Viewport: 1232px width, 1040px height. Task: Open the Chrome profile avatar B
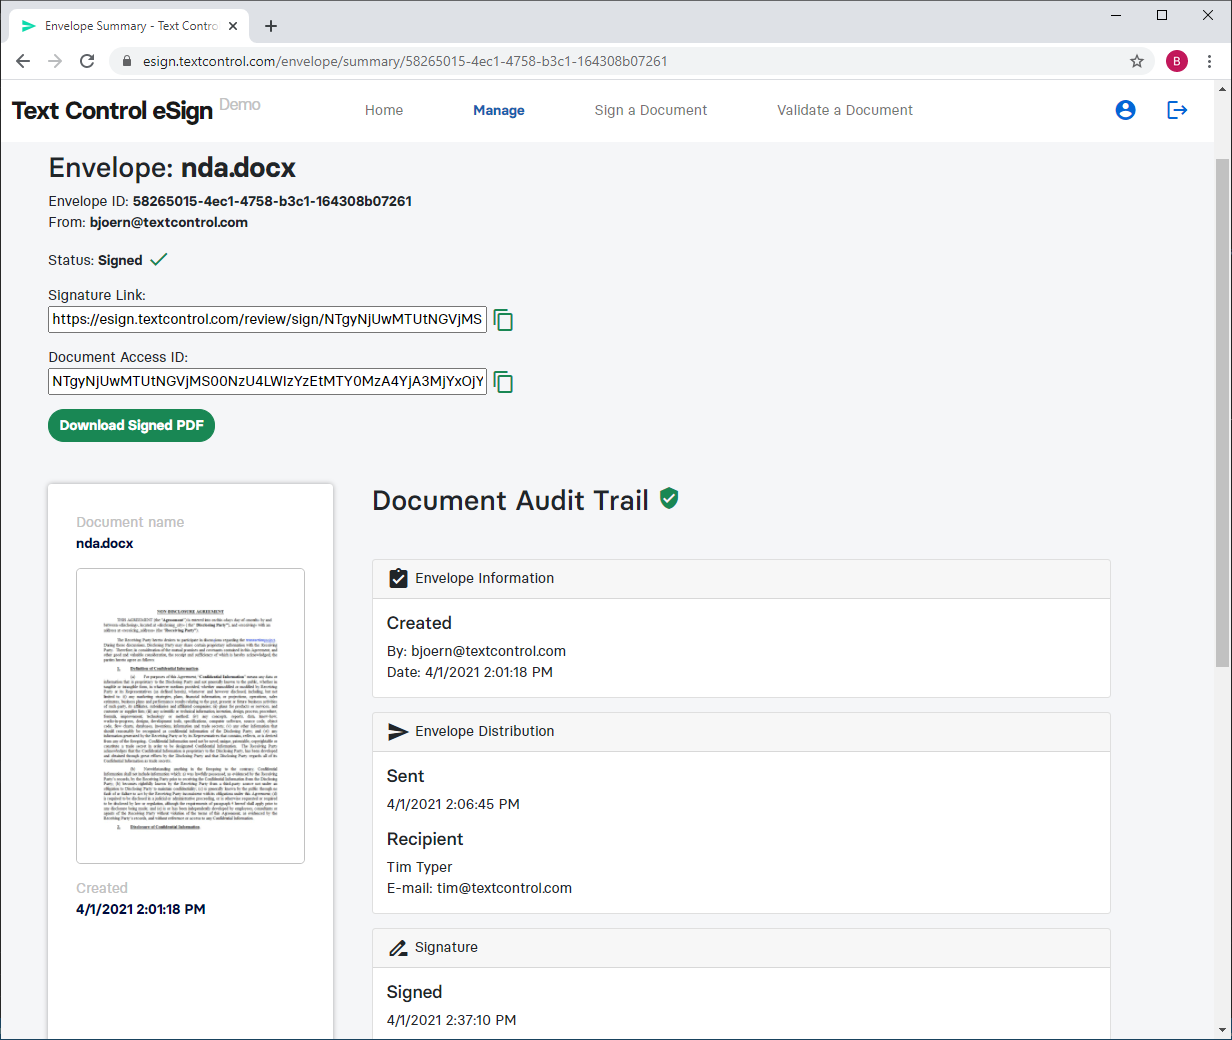click(1177, 61)
